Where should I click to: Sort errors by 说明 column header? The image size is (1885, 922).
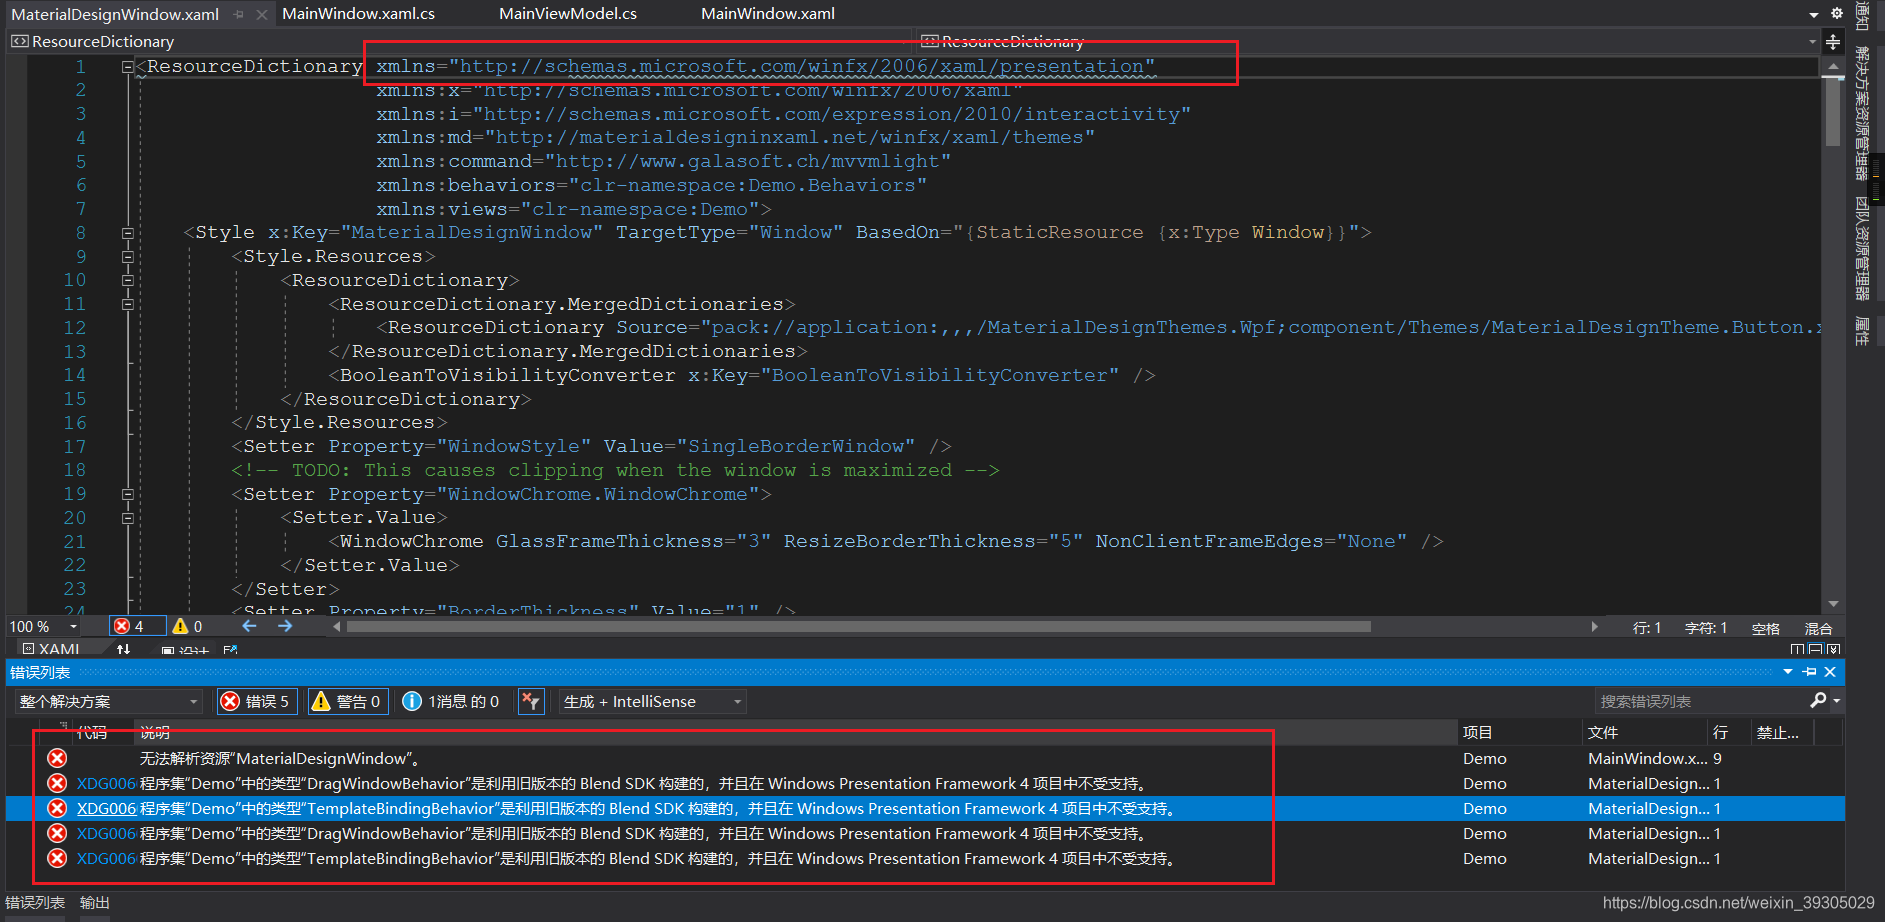click(796, 732)
